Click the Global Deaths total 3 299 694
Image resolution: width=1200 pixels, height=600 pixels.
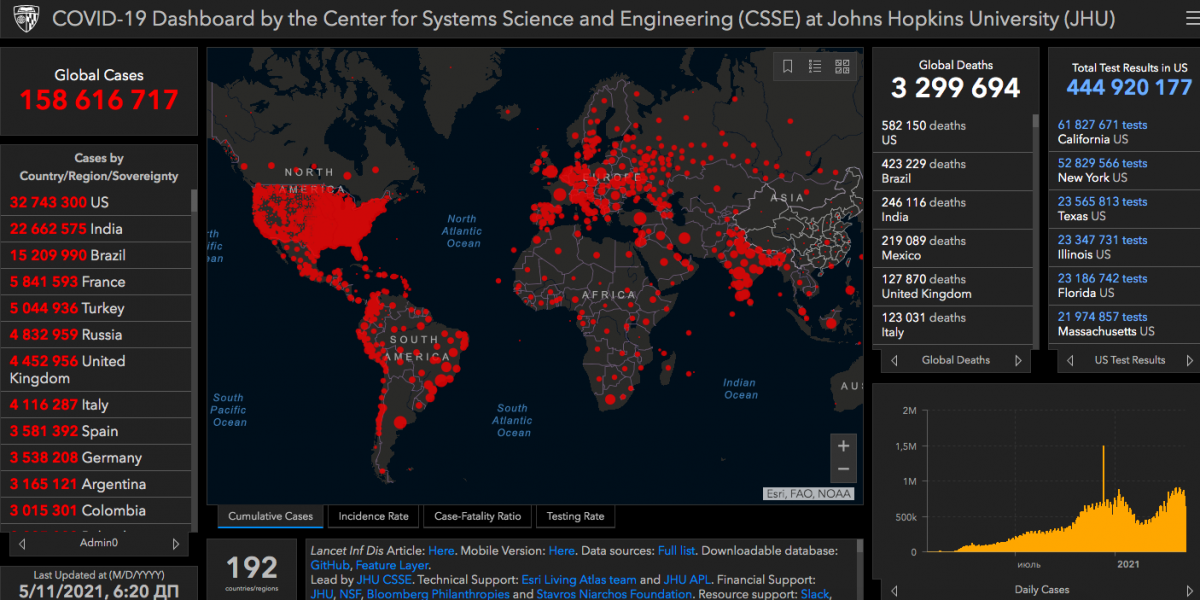[x=955, y=88]
